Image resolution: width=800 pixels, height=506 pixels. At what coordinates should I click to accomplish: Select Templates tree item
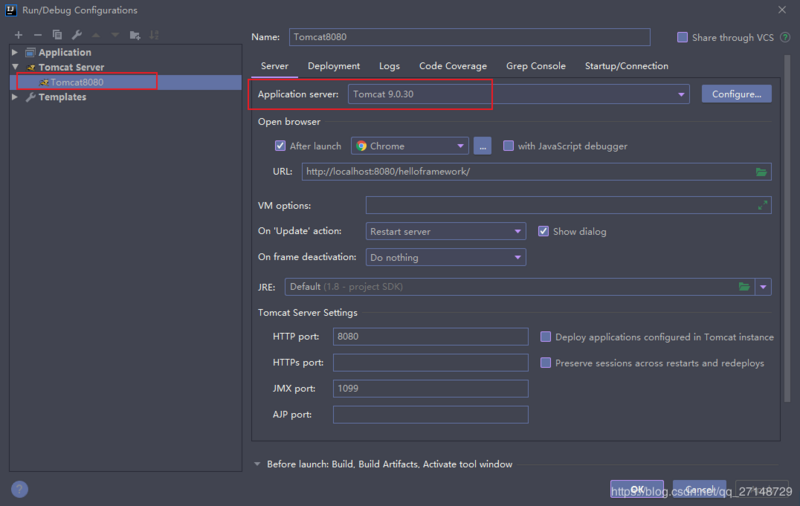coord(62,96)
